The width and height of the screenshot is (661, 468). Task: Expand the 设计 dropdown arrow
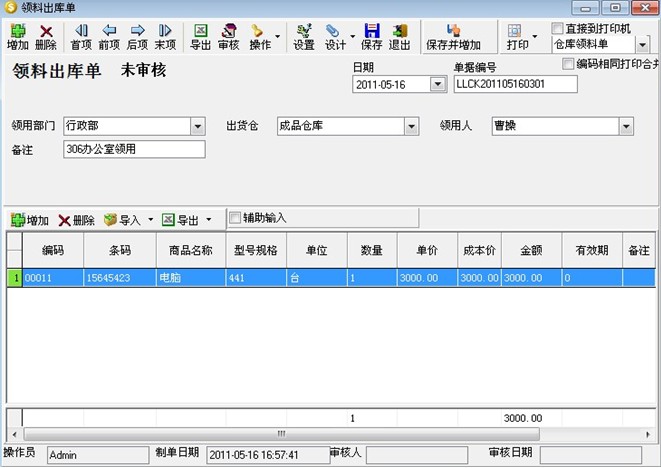352,37
